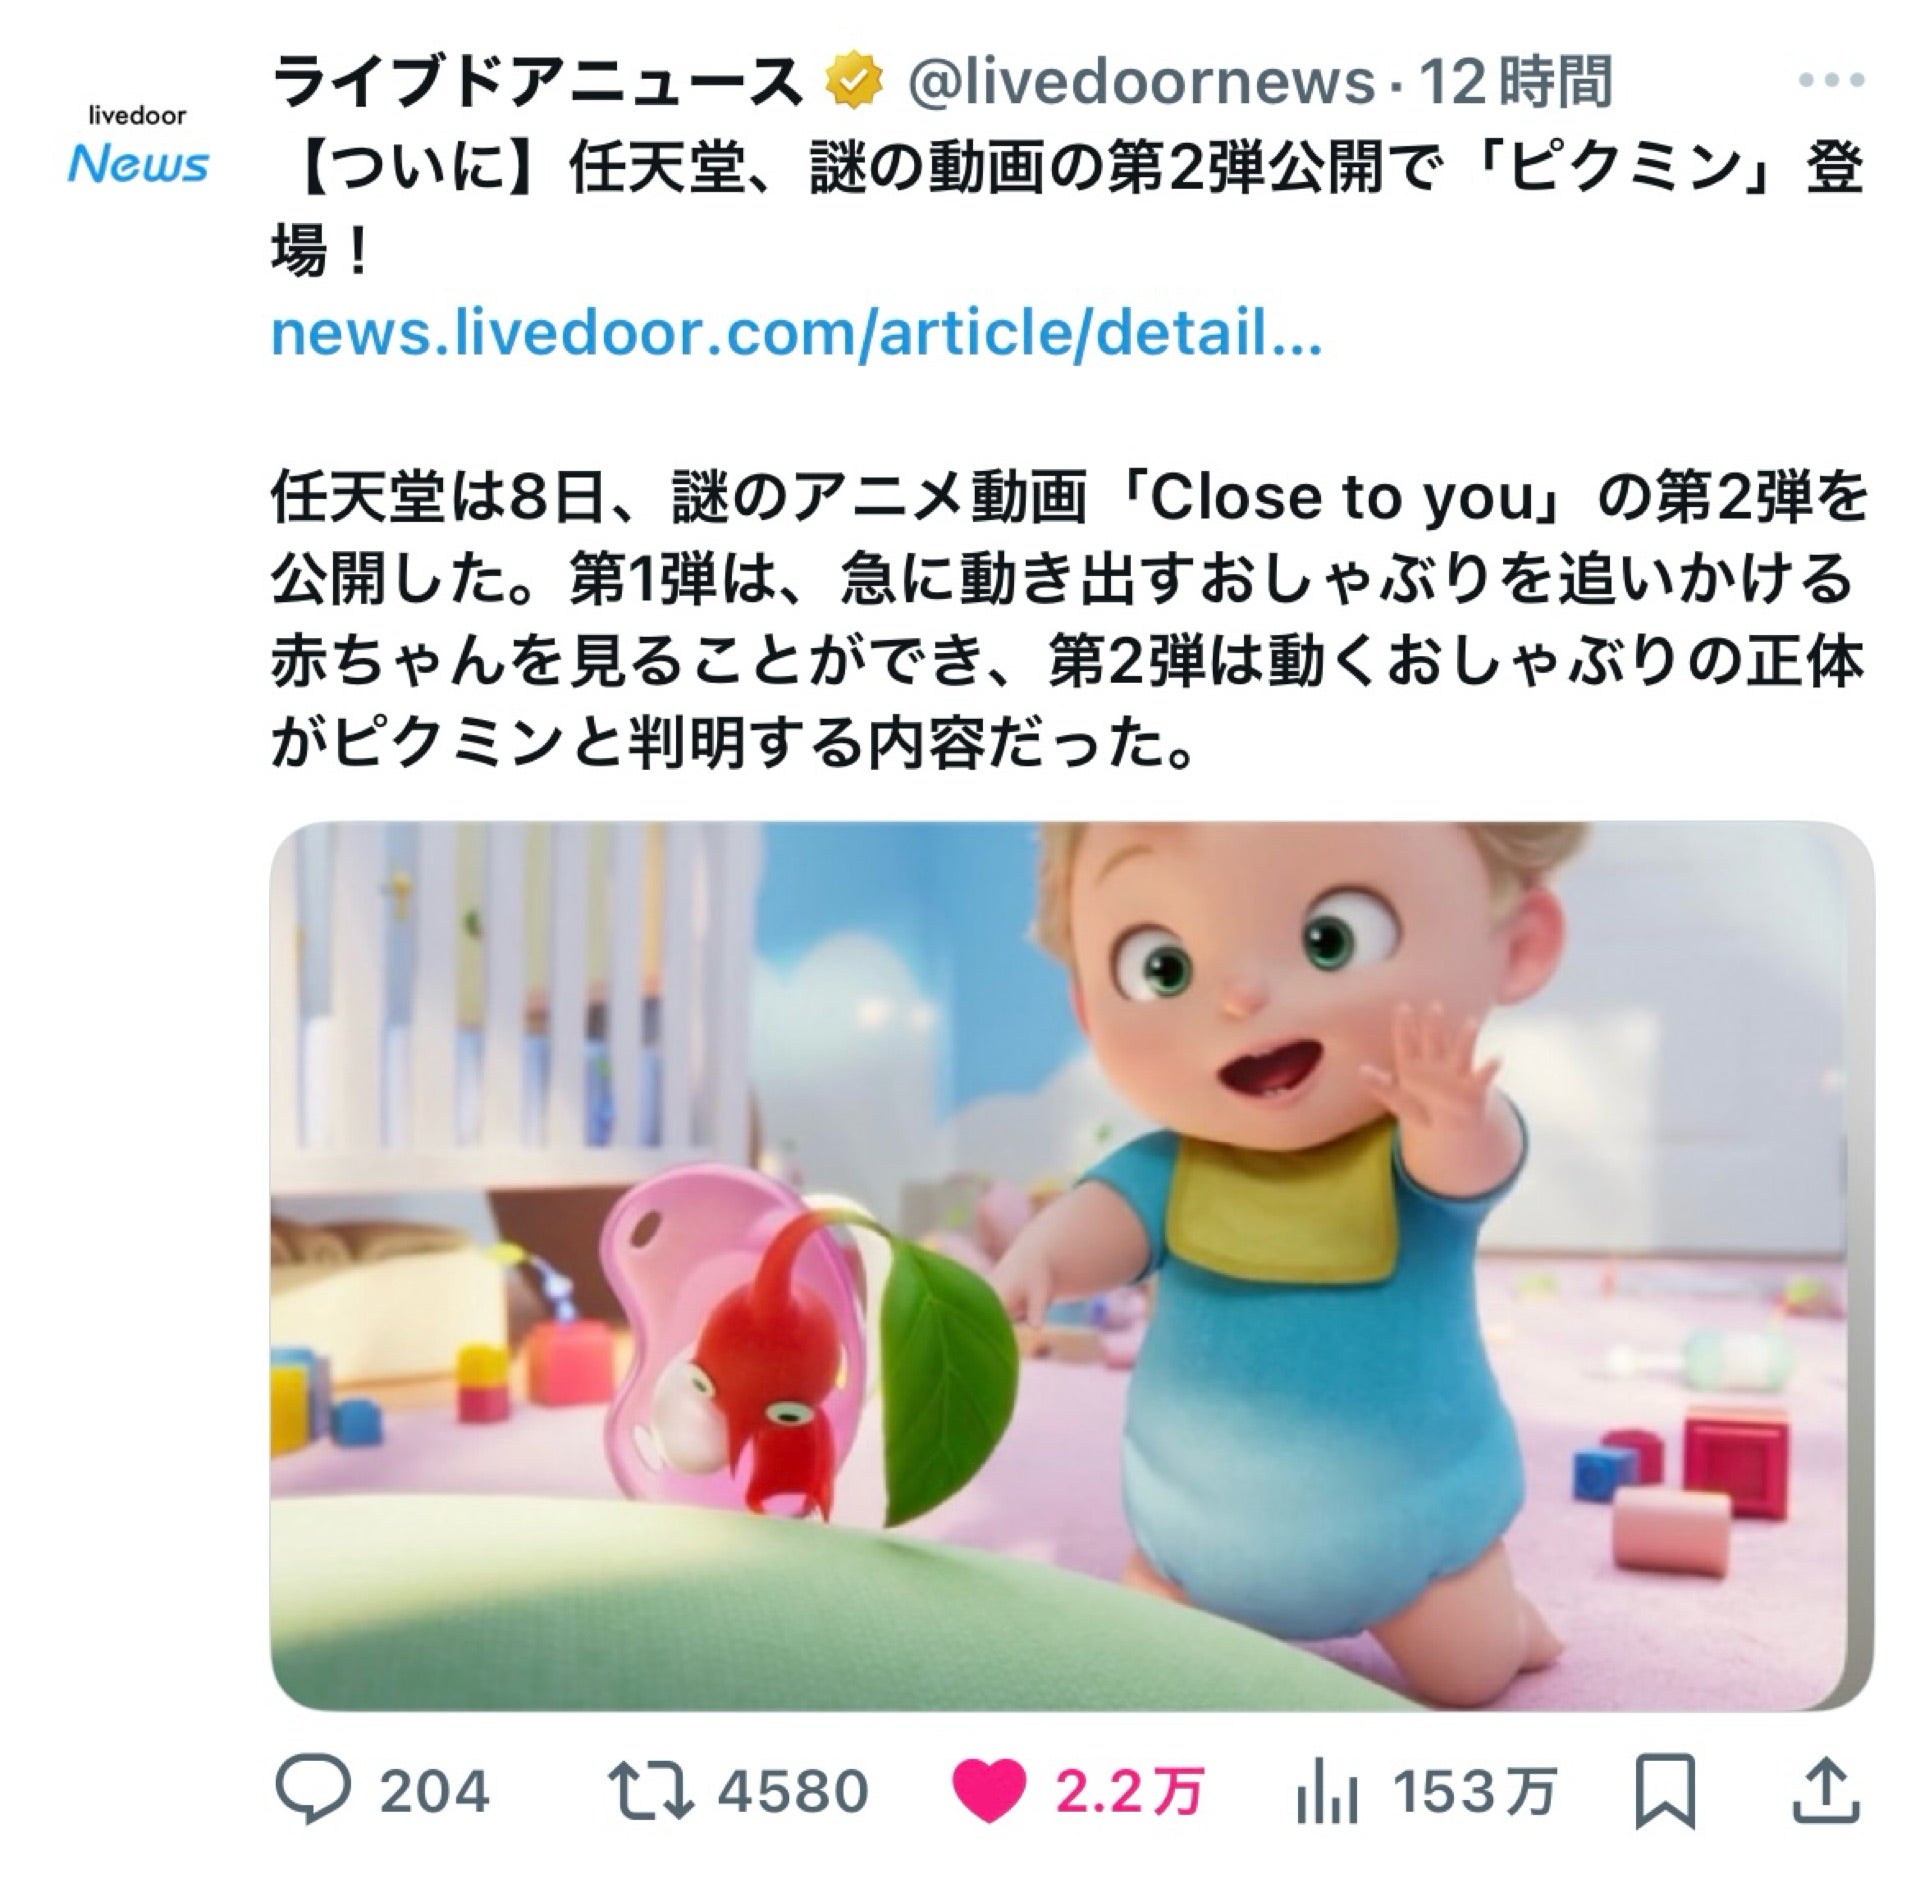View the 204 replies count
Screen dimensions: 1920x1891
[434, 1791]
